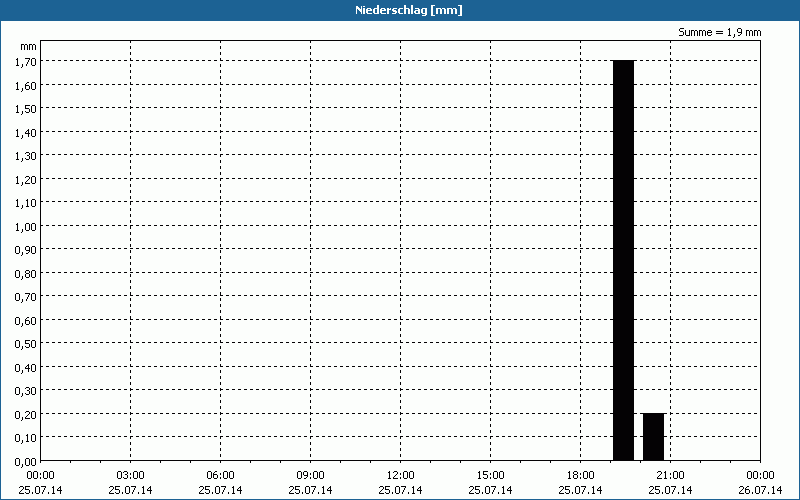Click the 03:00 time label on x-axis

tap(131, 476)
